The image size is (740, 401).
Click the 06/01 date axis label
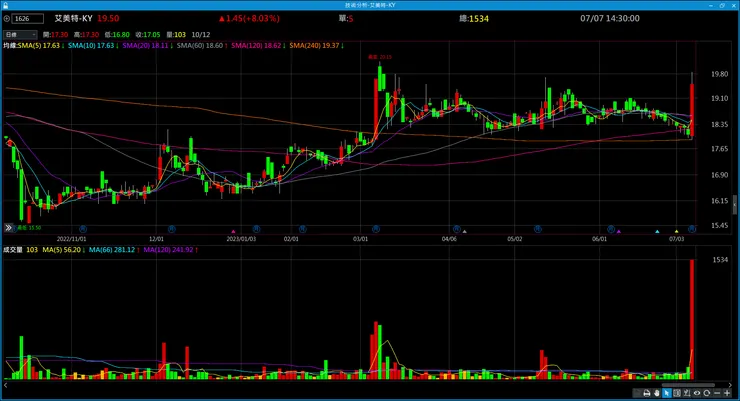[x=599, y=239]
